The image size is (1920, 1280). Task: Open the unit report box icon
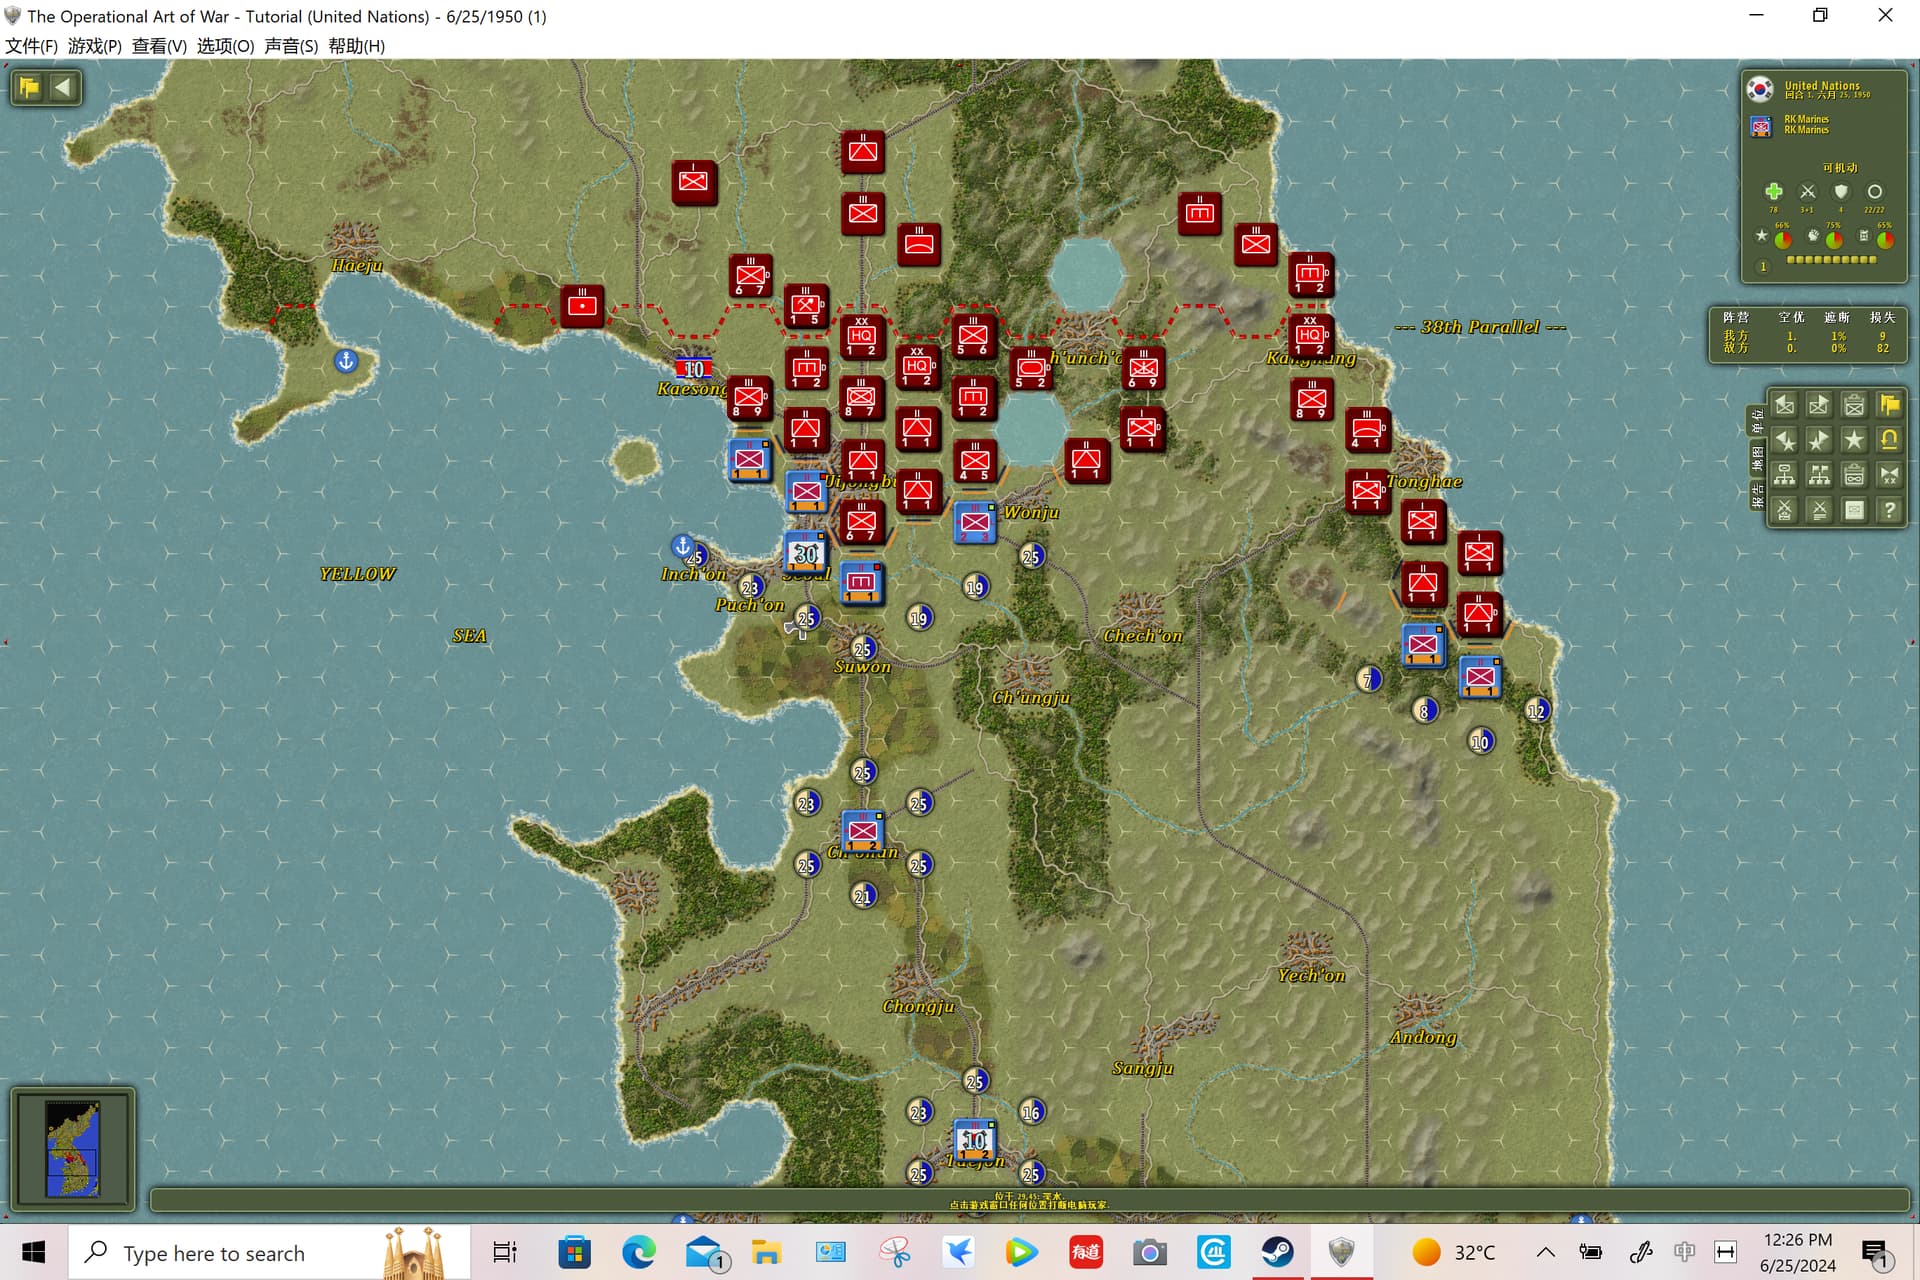coord(1854,405)
